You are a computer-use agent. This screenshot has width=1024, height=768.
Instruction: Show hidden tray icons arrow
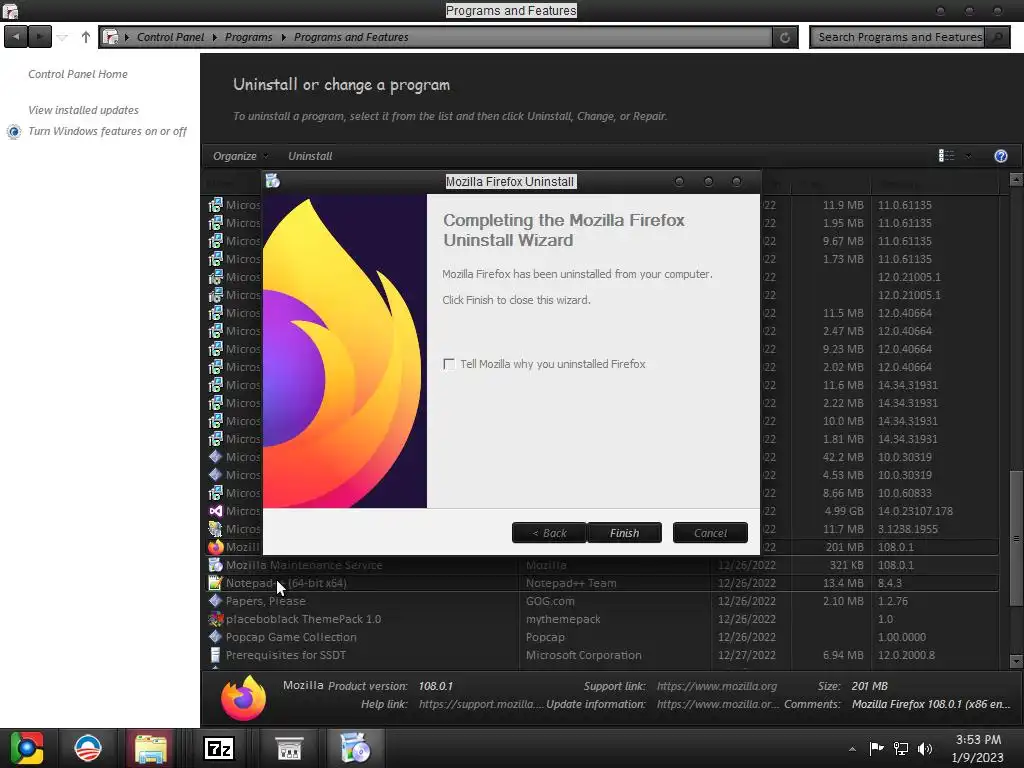tap(852, 749)
